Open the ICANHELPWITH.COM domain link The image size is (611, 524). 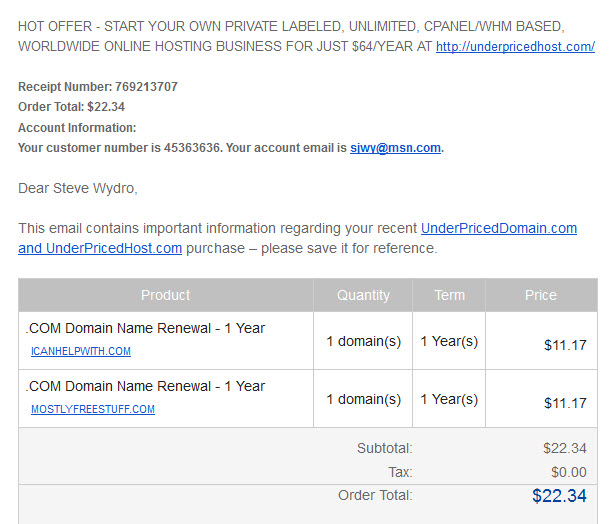81,351
